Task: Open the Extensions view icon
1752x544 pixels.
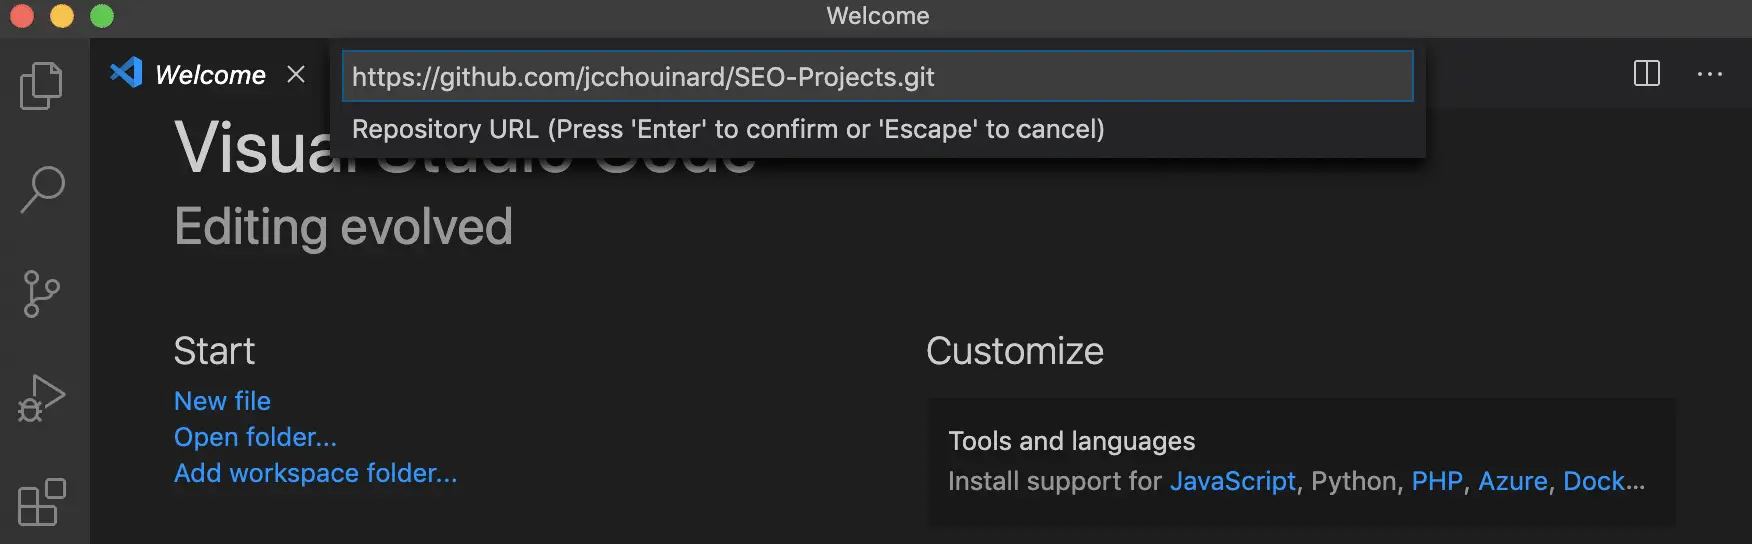Action: (x=42, y=502)
